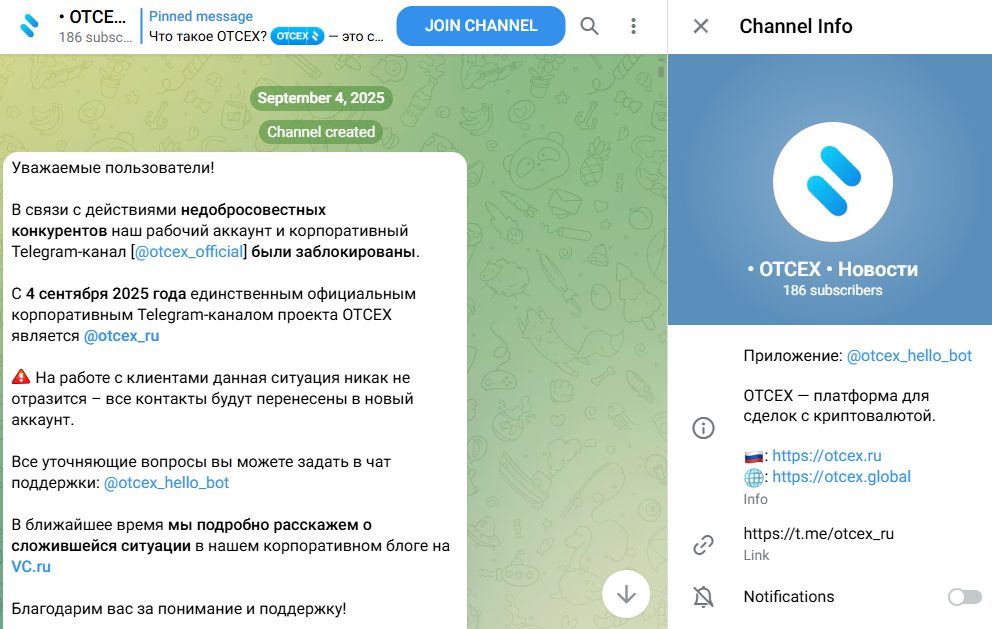Open @otcex_hello_bot link in the message
This screenshot has width=992, height=629.
[x=166, y=483]
